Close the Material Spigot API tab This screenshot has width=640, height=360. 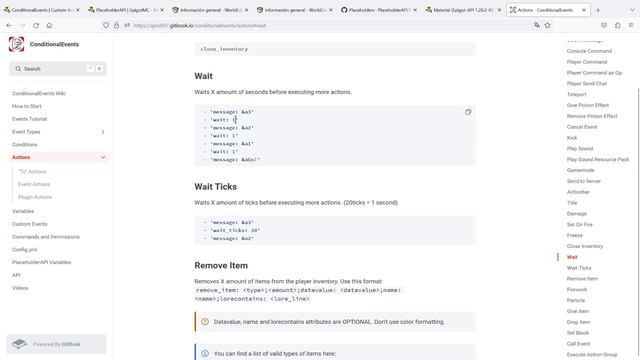pyautogui.click(x=499, y=10)
